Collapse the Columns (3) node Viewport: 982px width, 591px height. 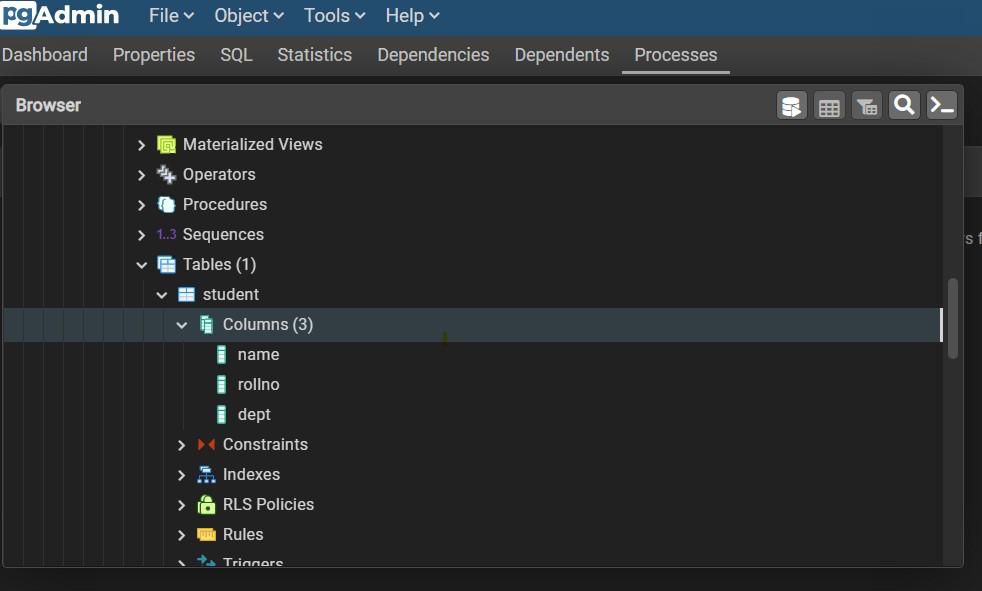tap(181, 324)
